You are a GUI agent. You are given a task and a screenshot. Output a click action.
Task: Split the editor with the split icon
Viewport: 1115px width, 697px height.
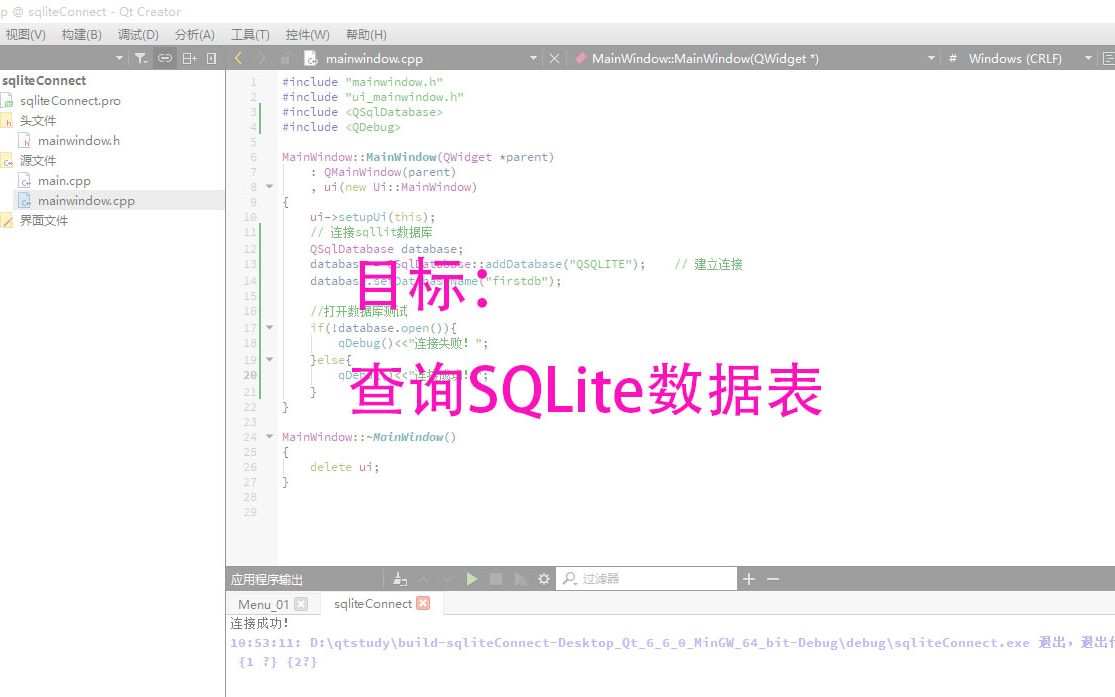coord(189,58)
